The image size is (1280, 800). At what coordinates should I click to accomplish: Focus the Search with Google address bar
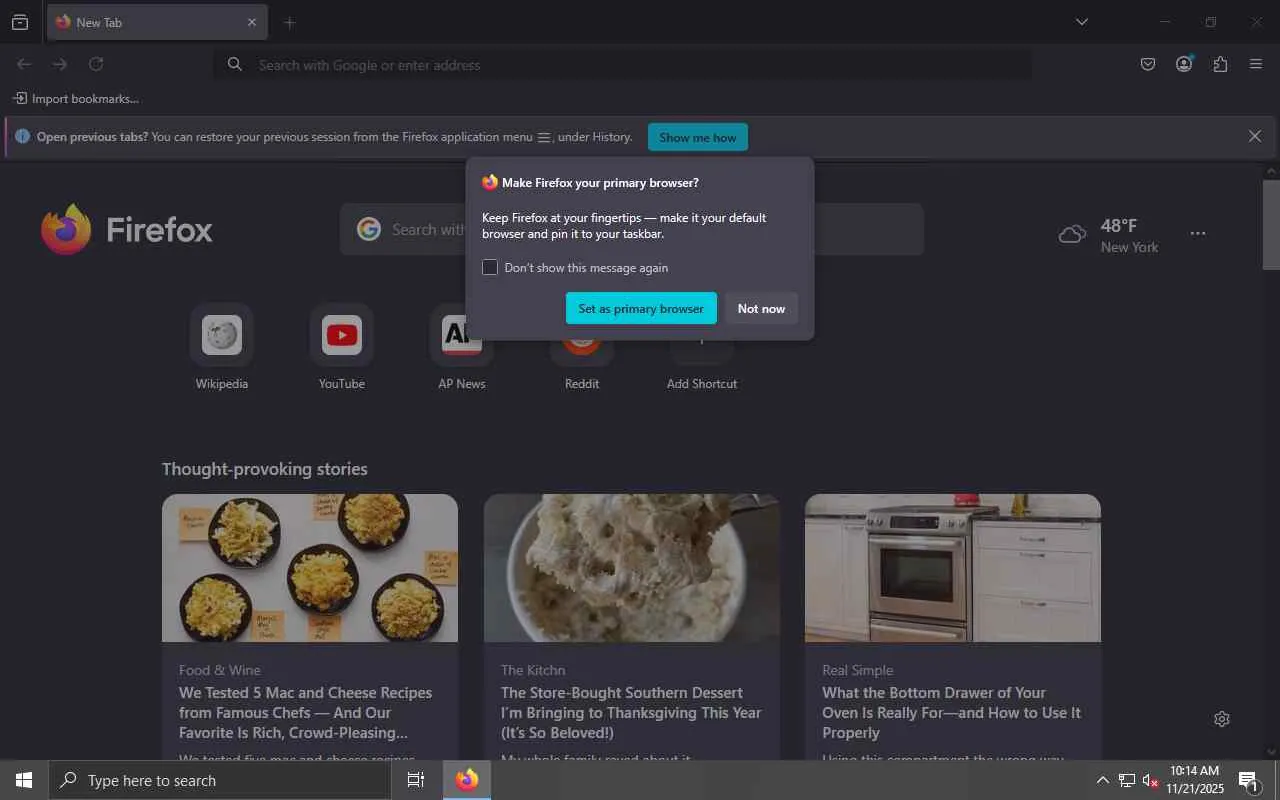coord(622,65)
